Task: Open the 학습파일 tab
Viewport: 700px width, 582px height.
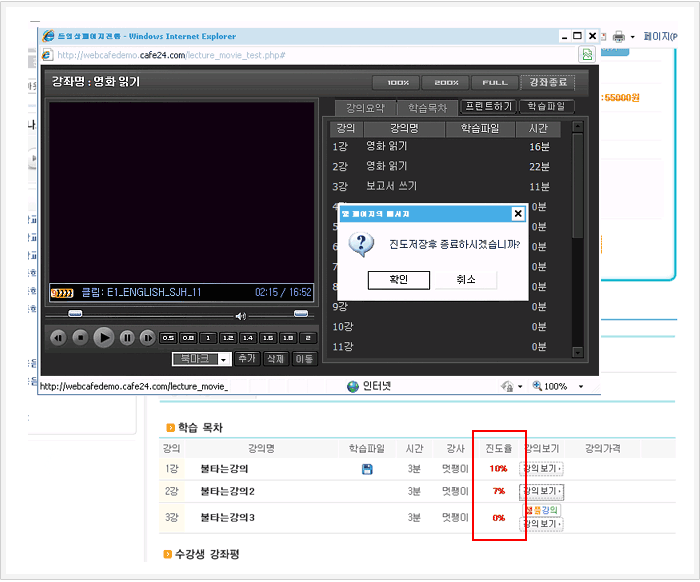Action: click(546, 106)
